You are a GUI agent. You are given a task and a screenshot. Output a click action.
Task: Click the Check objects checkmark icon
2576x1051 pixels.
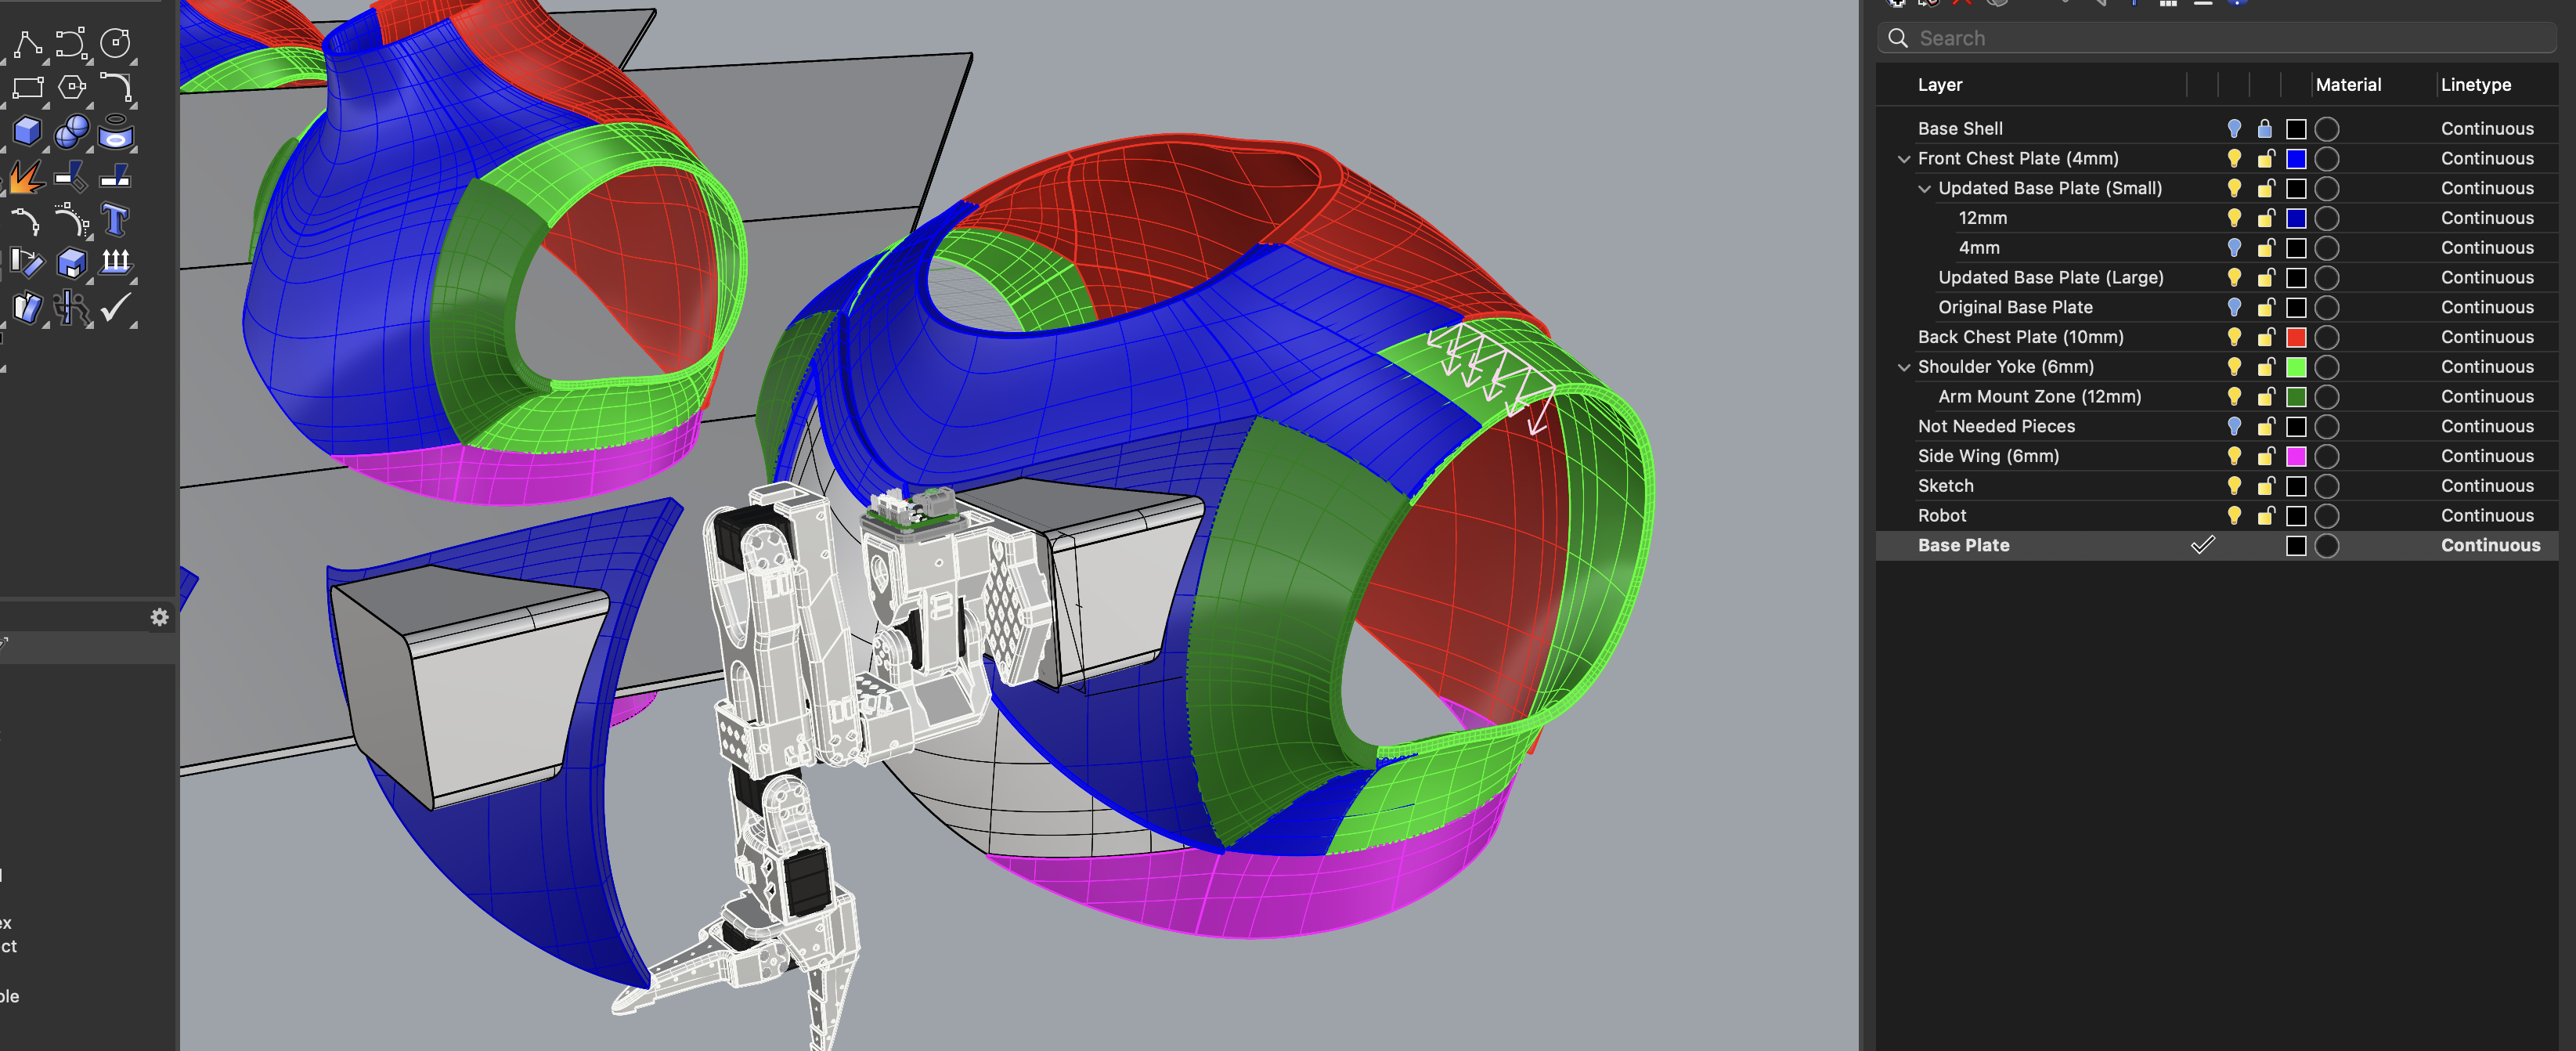pos(116,306)
